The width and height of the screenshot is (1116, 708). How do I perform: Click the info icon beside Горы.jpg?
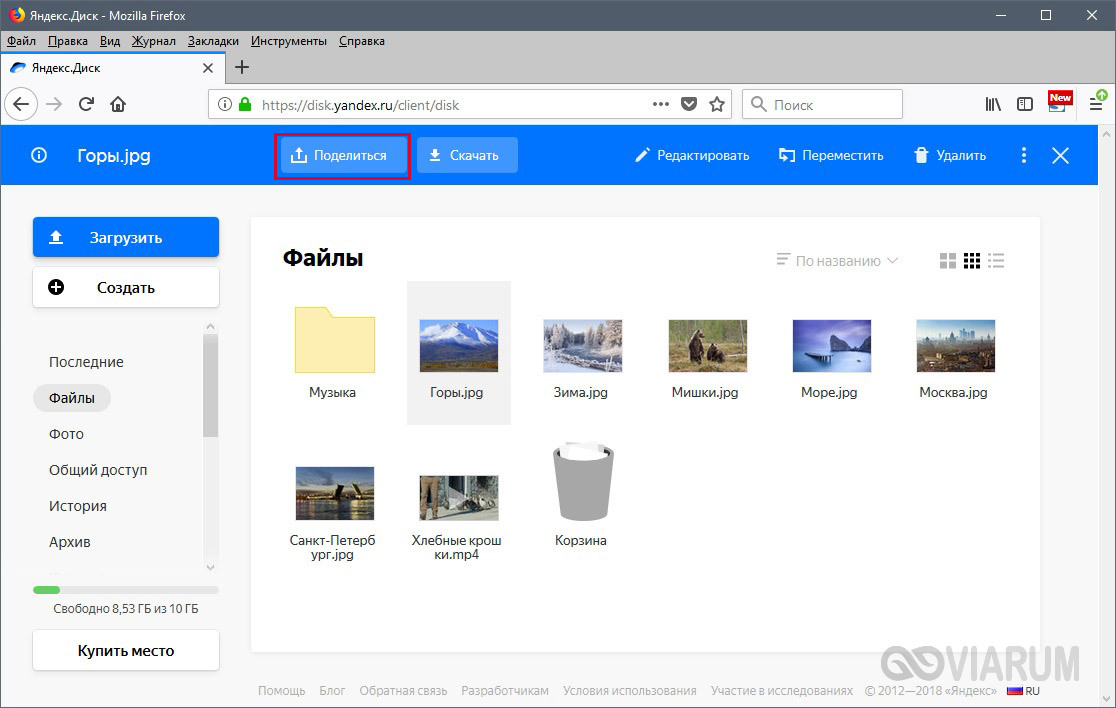[x=39, y=155]
